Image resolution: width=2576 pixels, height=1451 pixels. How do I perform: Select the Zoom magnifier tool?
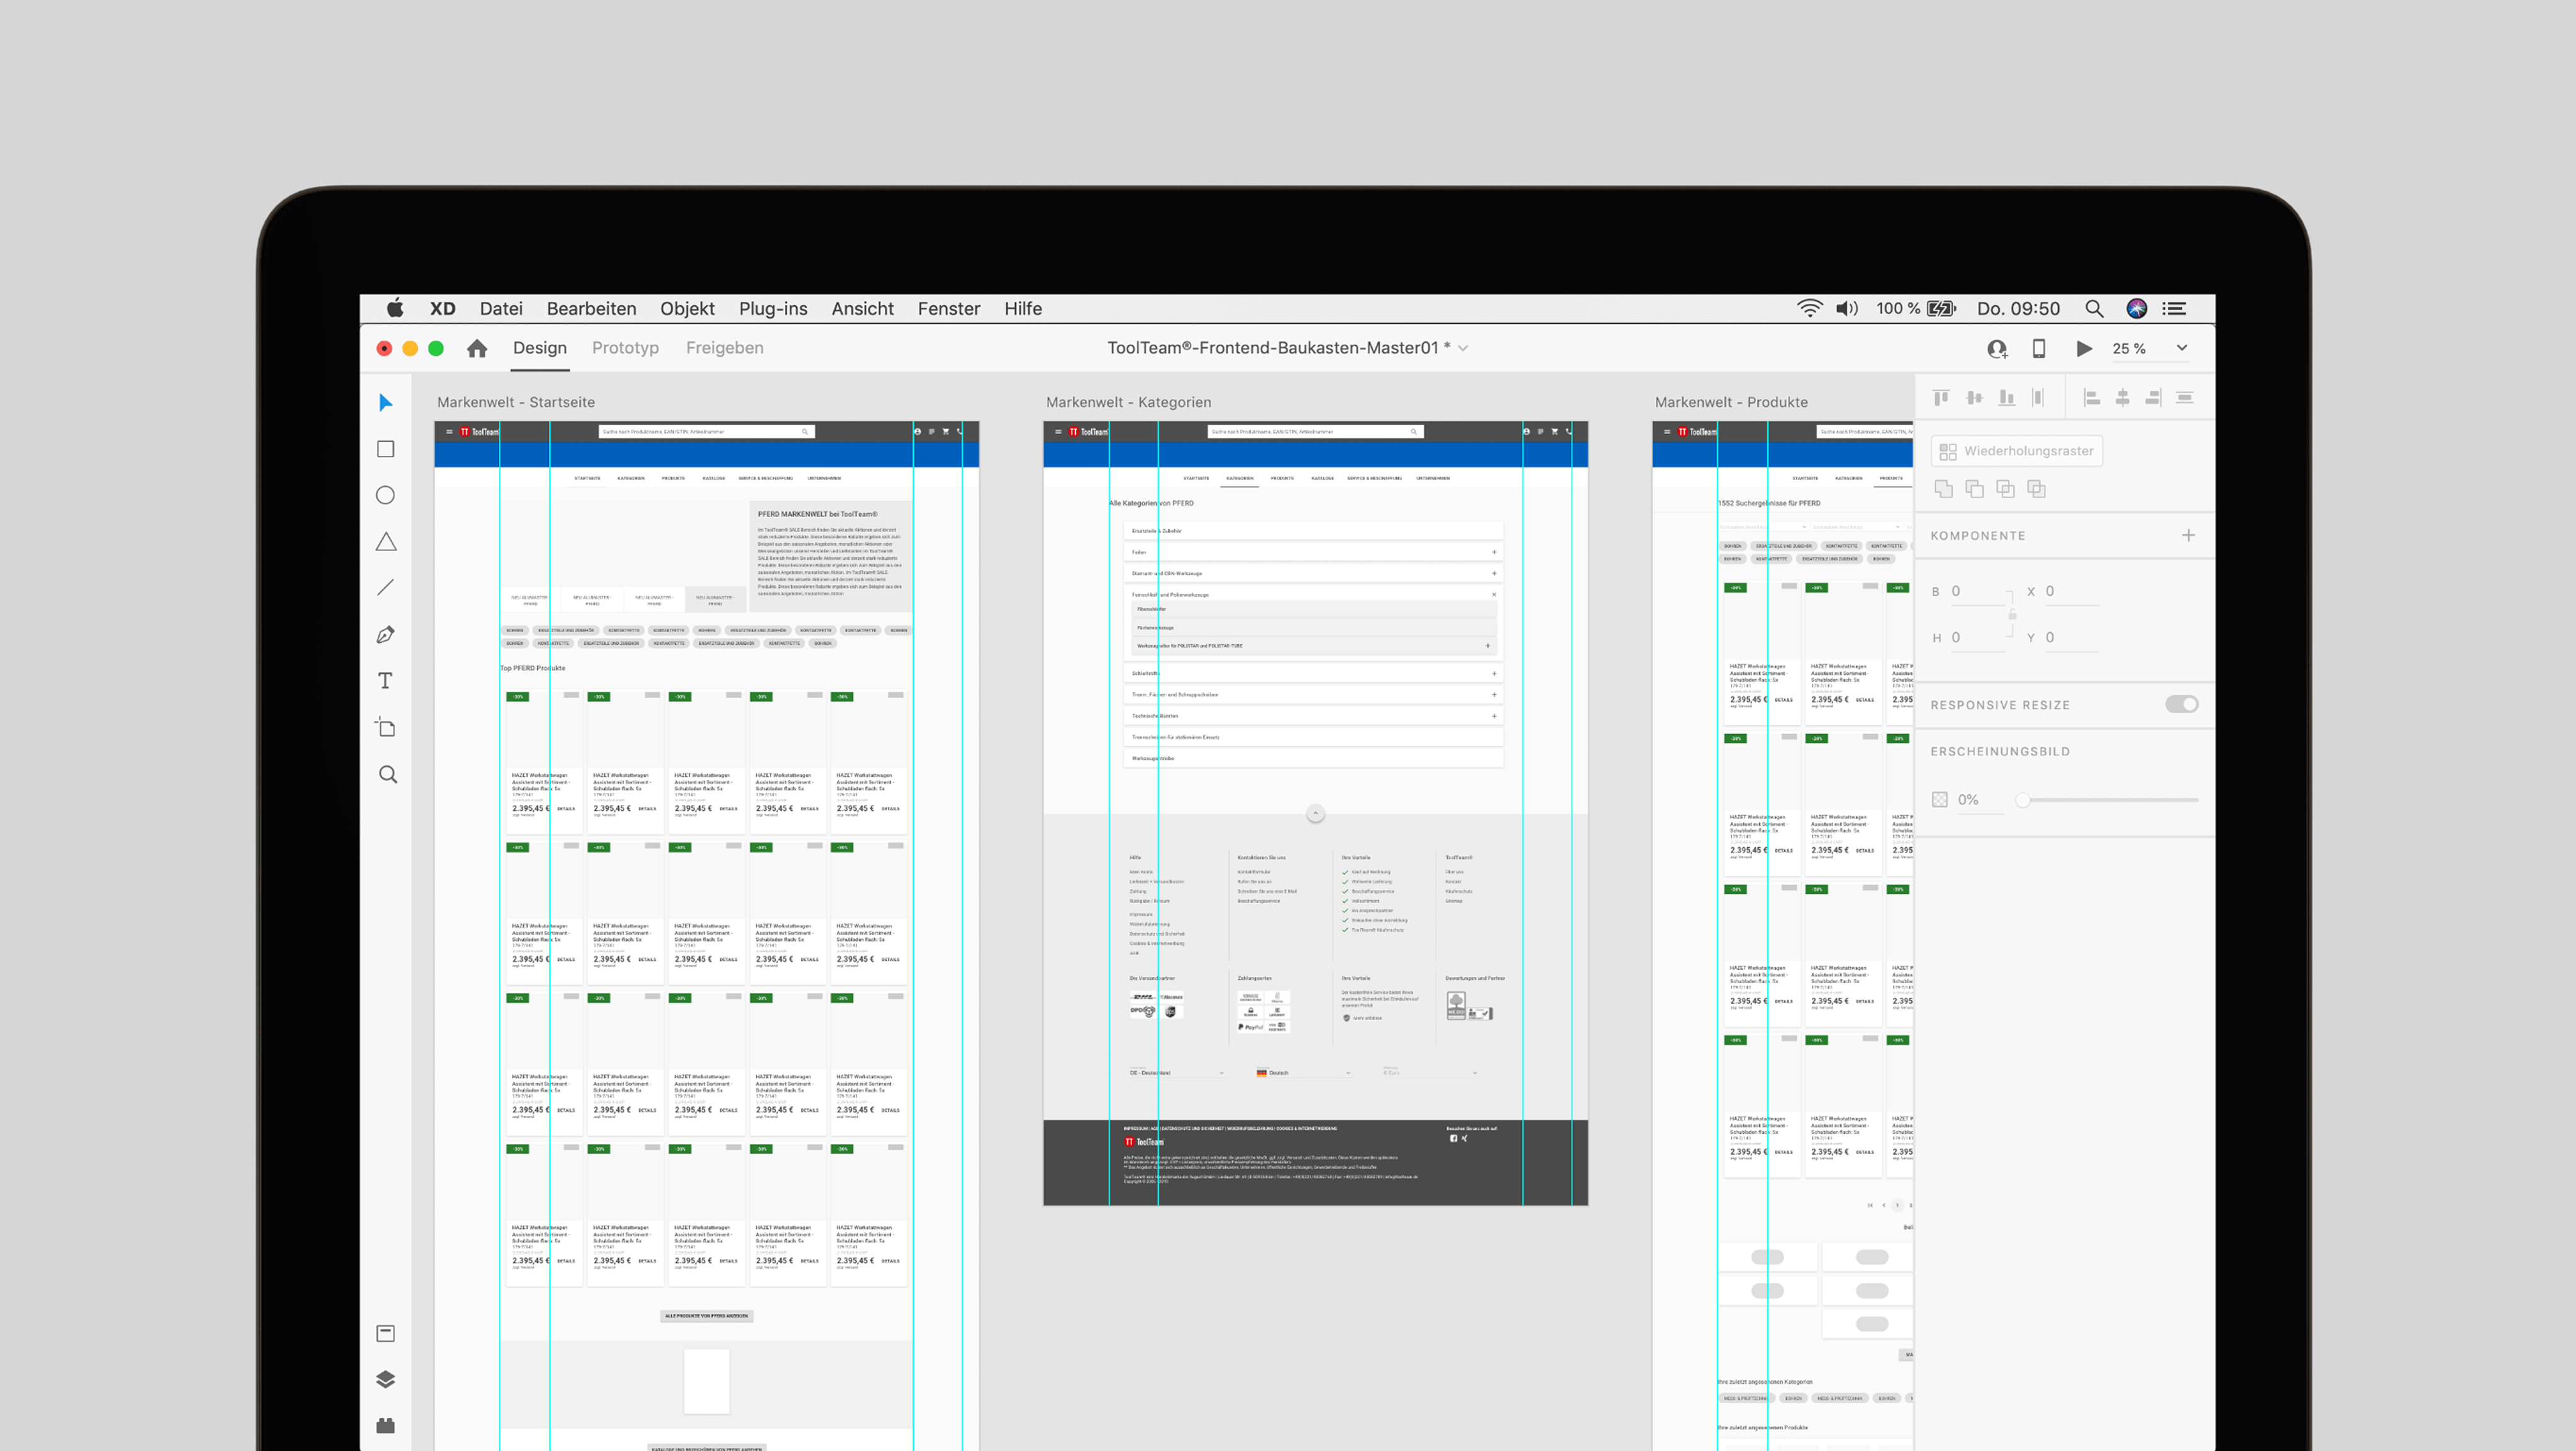coord(388,775)
